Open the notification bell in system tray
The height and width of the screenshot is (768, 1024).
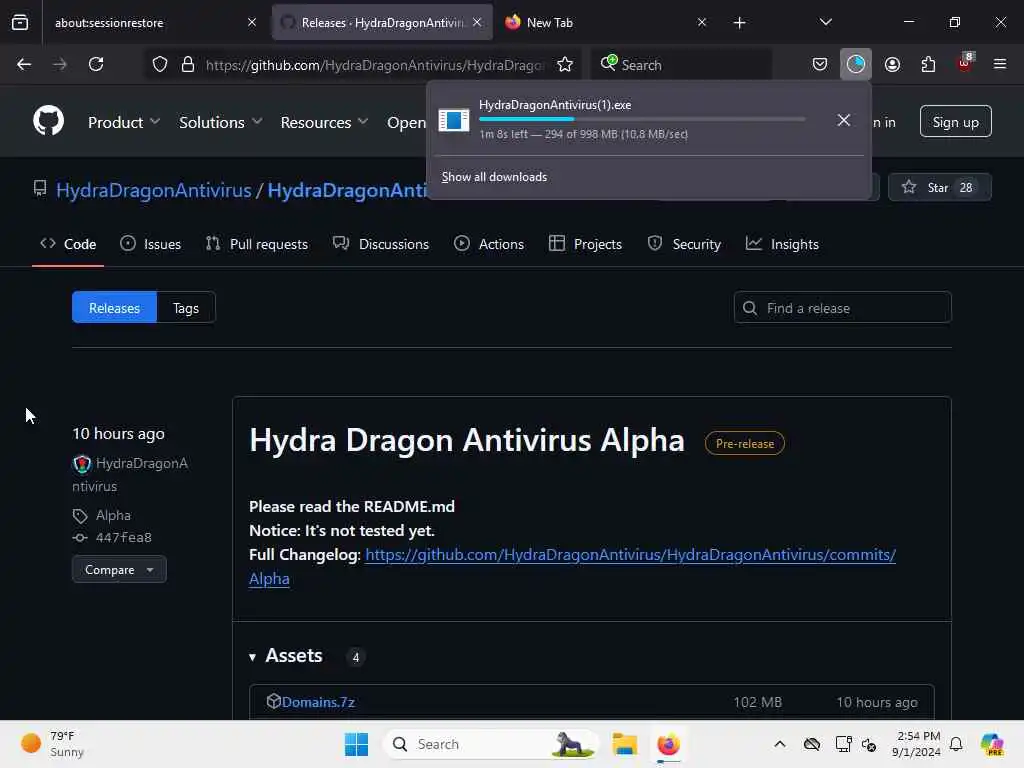[x=956, y=744]
